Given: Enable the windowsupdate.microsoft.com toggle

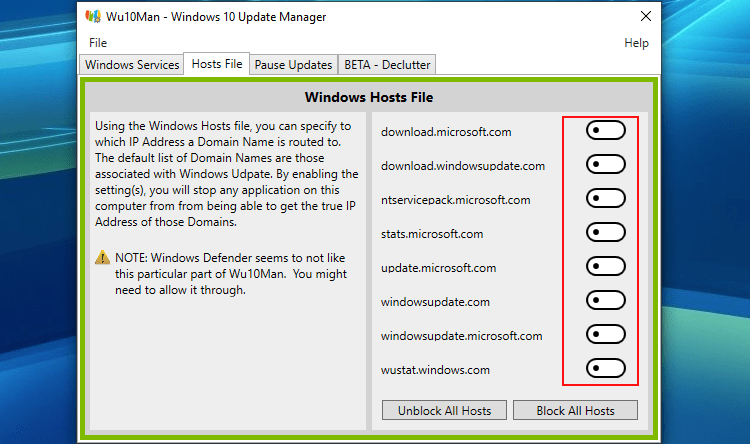Looking at the screenshot, I should click(606, 334).
